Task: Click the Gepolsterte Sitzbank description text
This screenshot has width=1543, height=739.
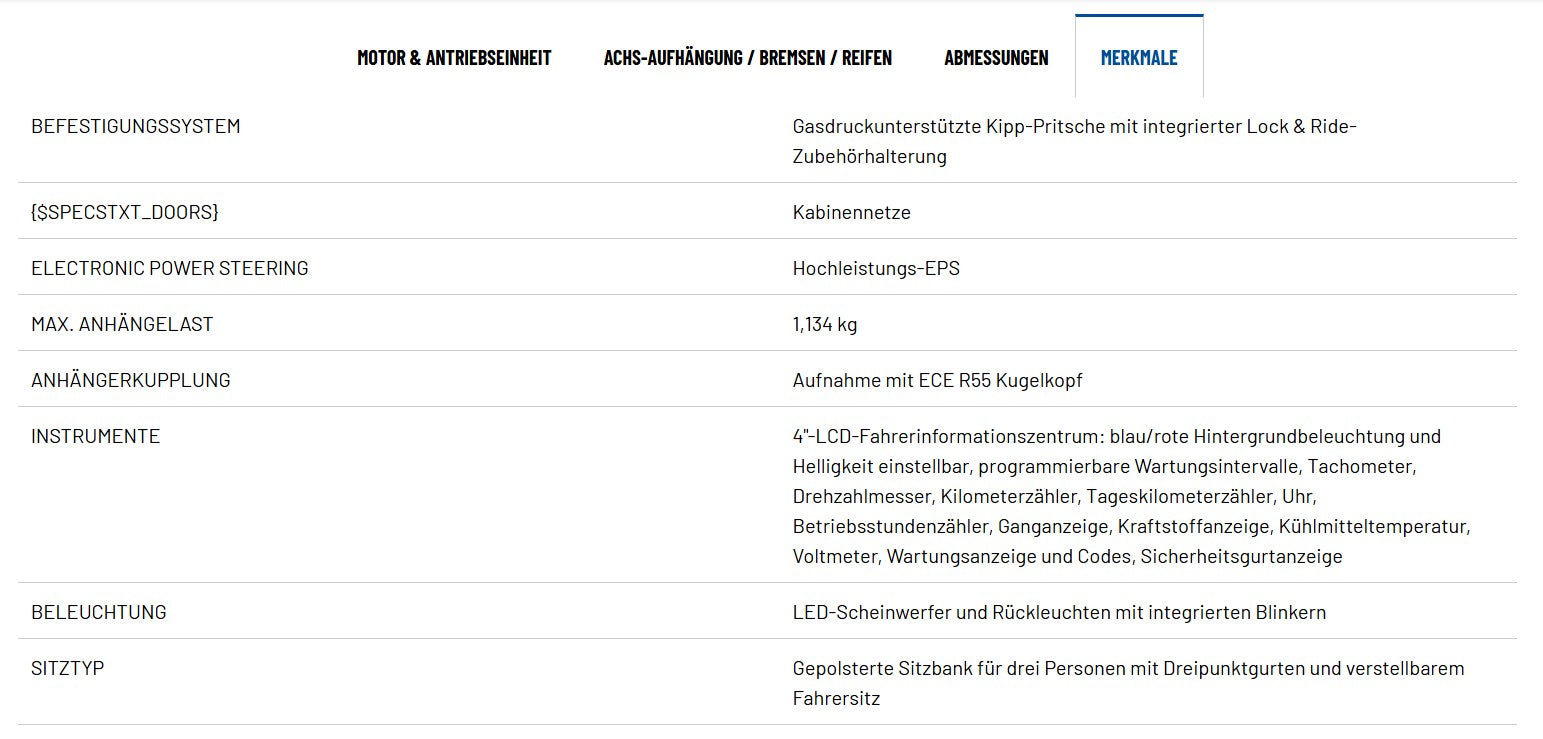Action: point(1128,682)
